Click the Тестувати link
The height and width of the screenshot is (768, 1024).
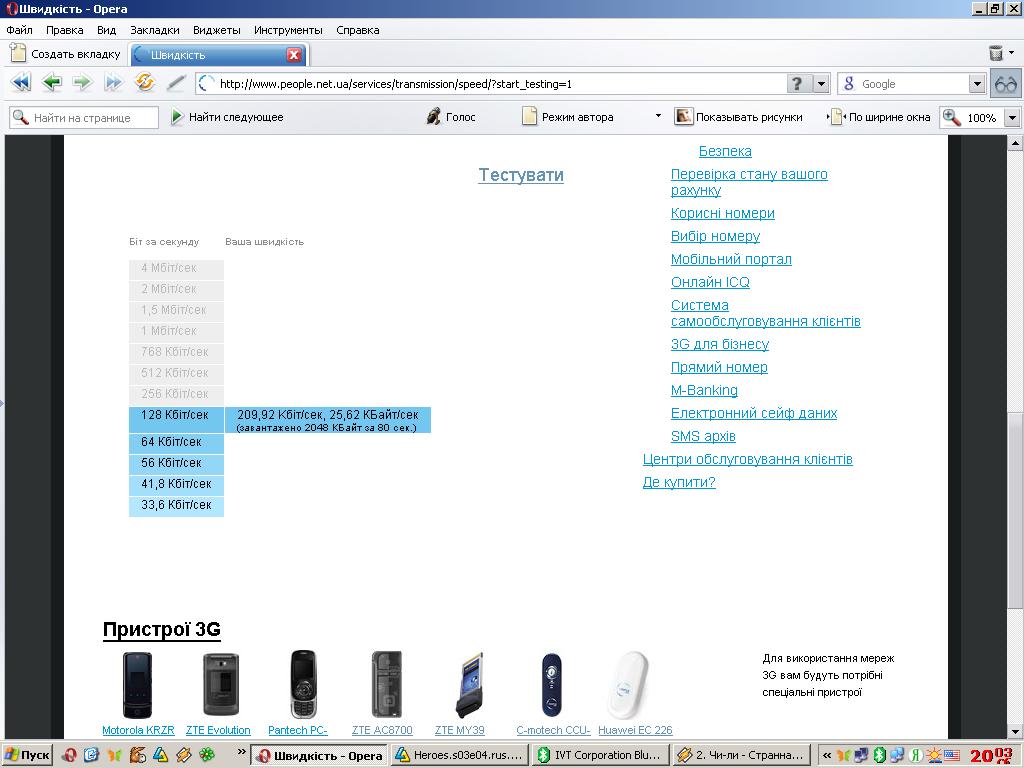point(521,175)
